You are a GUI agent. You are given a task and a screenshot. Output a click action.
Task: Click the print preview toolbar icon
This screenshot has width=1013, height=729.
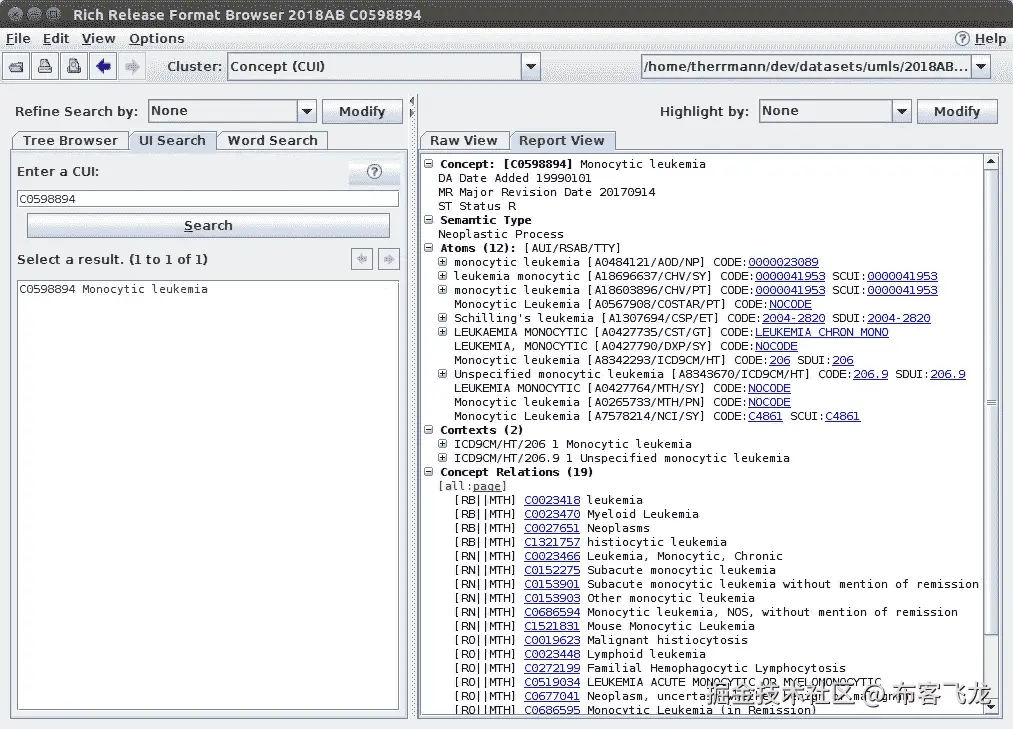[x=74, y=67]
